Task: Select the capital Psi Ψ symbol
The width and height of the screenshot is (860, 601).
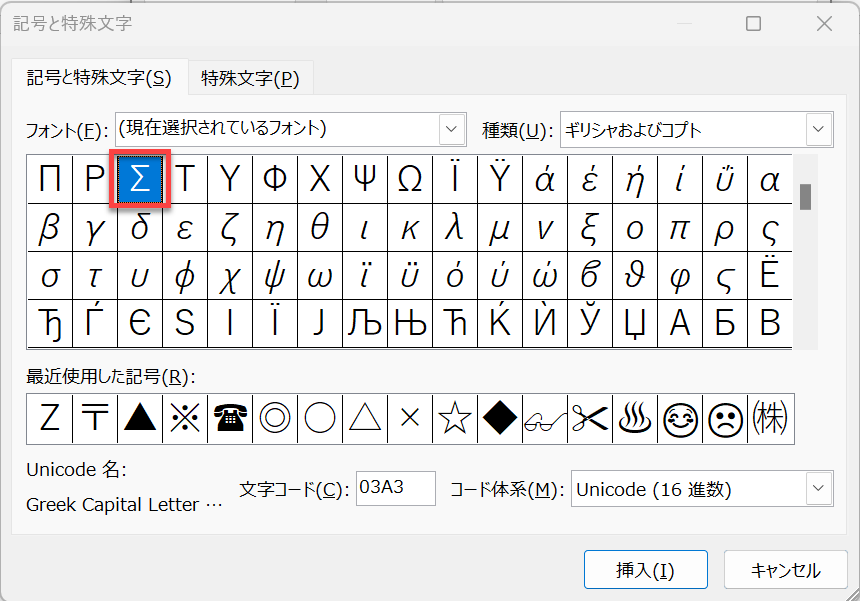Action: 365,179
